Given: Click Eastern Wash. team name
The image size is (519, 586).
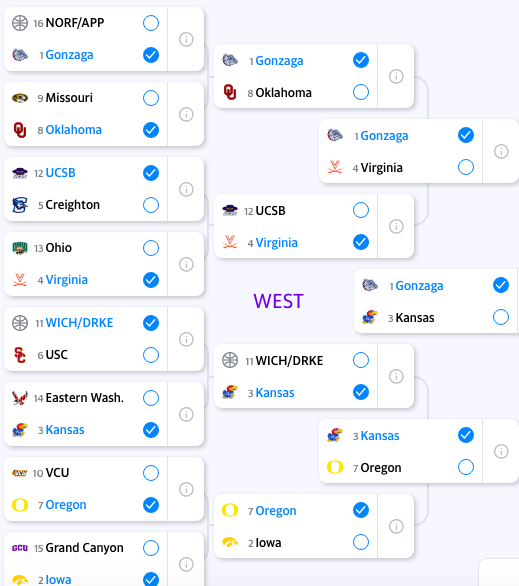Looking at the screenshot, I should click(84, 398).
